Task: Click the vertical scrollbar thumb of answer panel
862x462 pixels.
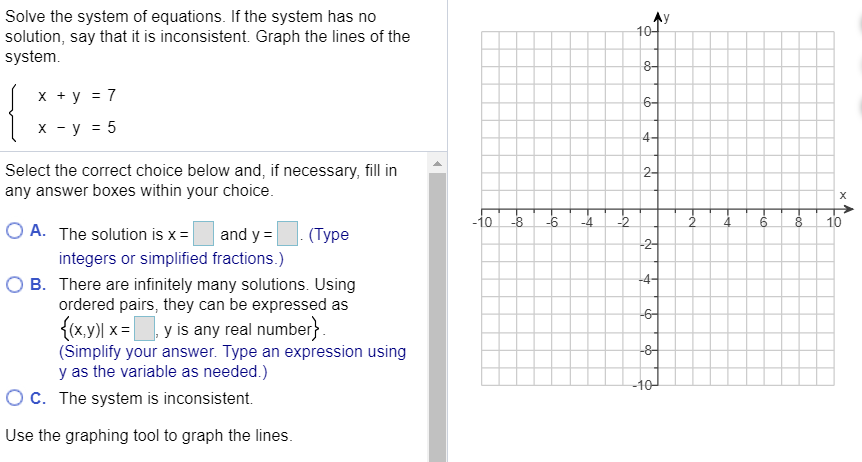Action: pyautogui.click(x=437, y=316)
